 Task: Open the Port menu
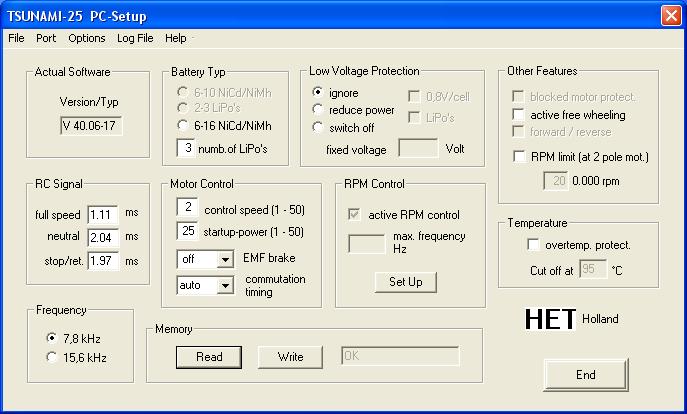tap(46, 38)
